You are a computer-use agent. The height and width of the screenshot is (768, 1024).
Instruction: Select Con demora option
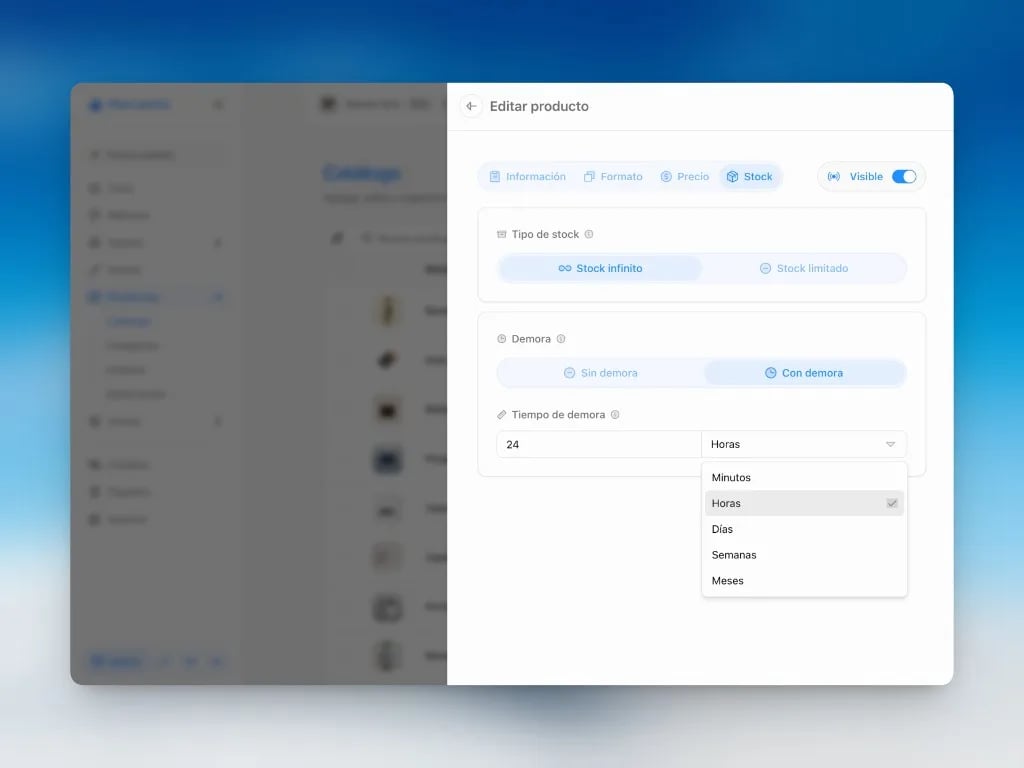click(x=804, y=373)
